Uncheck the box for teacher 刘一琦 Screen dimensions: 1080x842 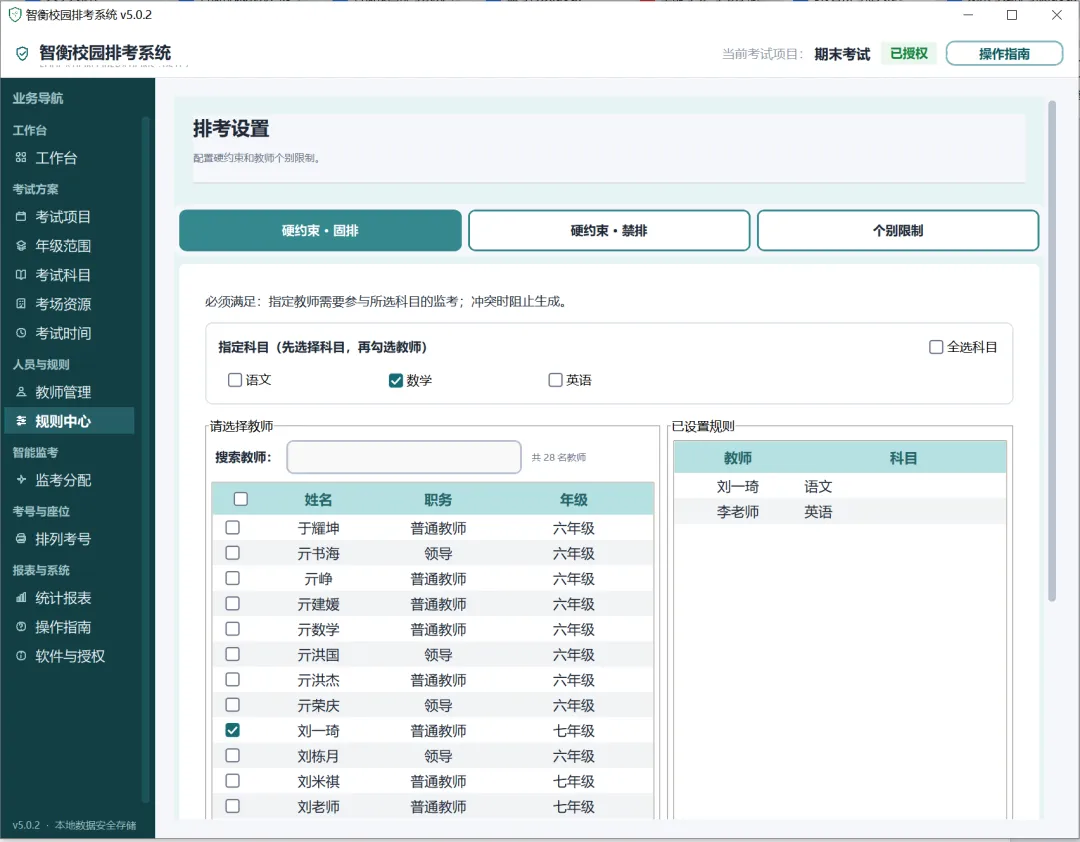point(233,730)
